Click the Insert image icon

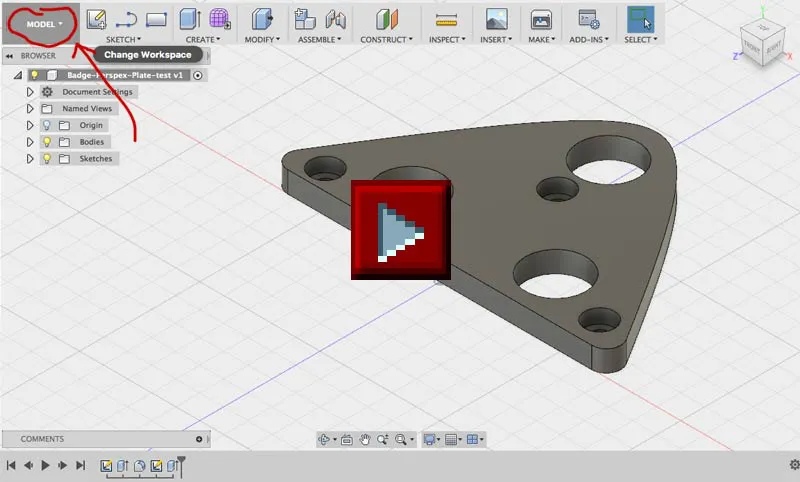click(x=496, y=20)
